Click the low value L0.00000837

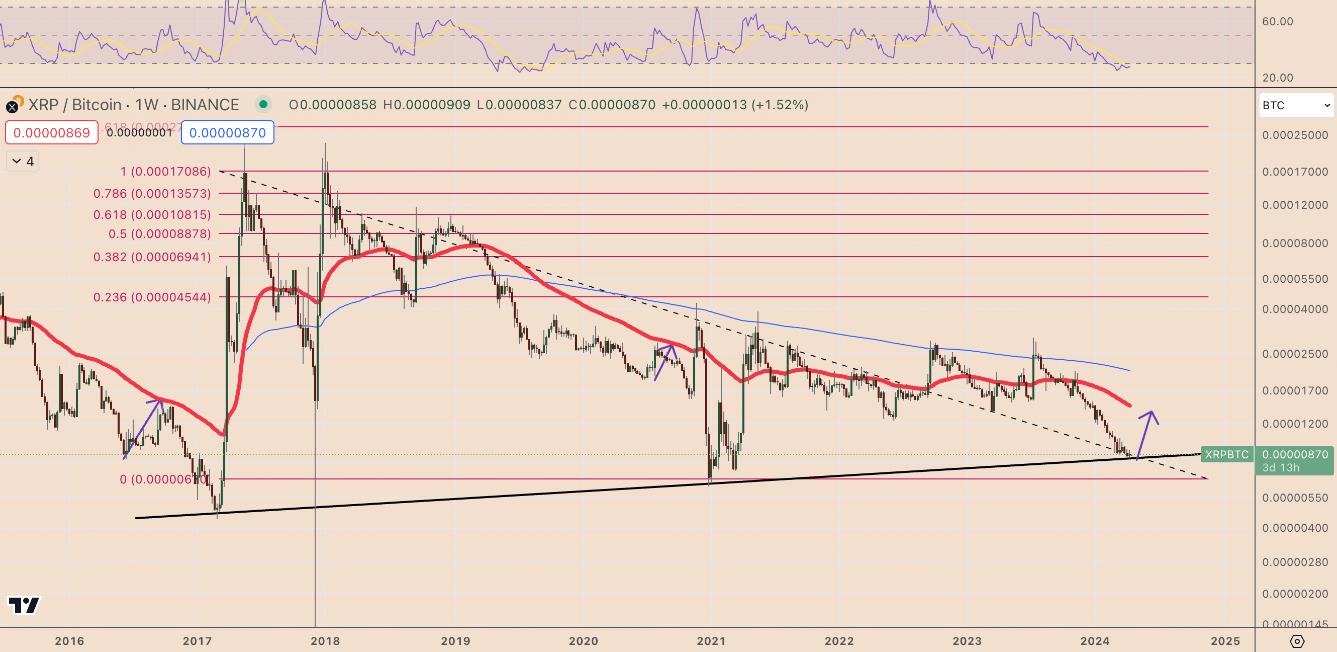tap(520, 105)
